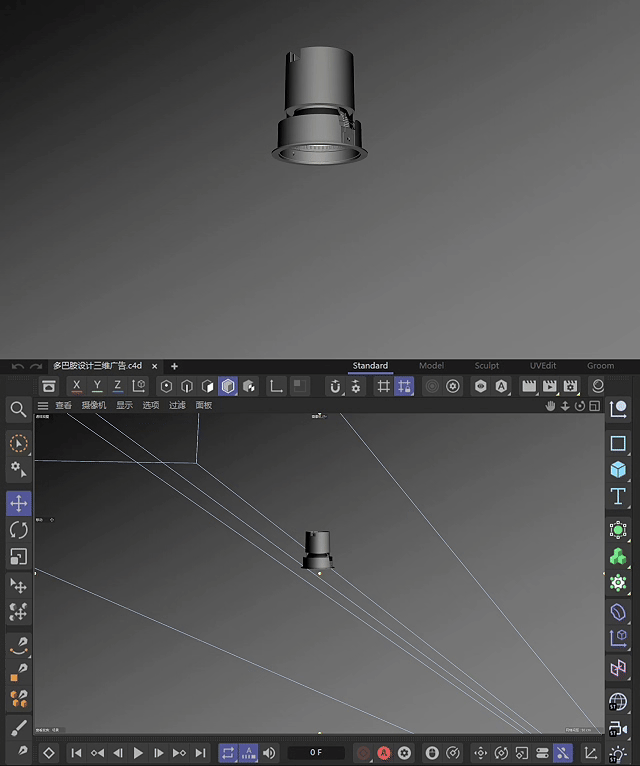Open the 选项 viewport menu
This screenshot has width=640, height=766.
pos(150,405)
